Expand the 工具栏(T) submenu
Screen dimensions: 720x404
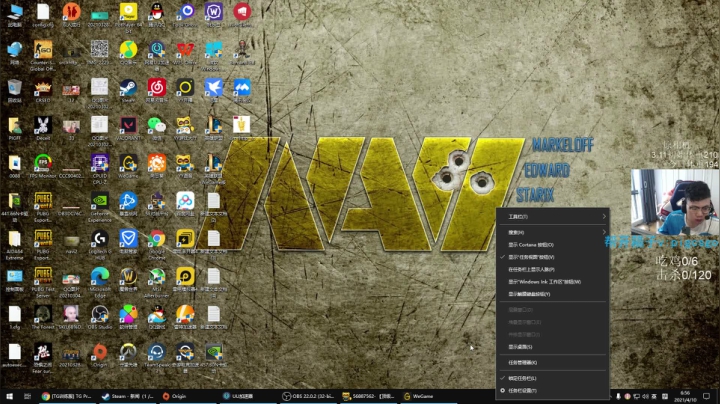[x=552, y=216]
